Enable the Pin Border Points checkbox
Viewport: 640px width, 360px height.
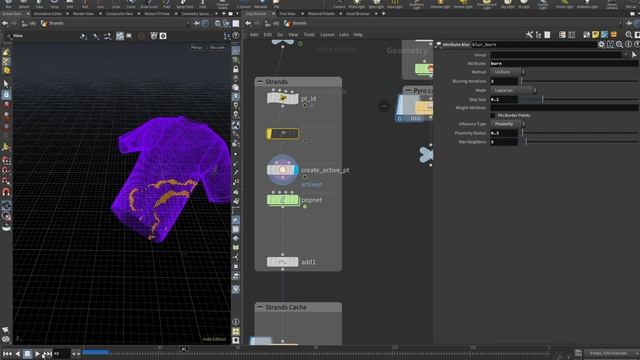click(493, 116)
